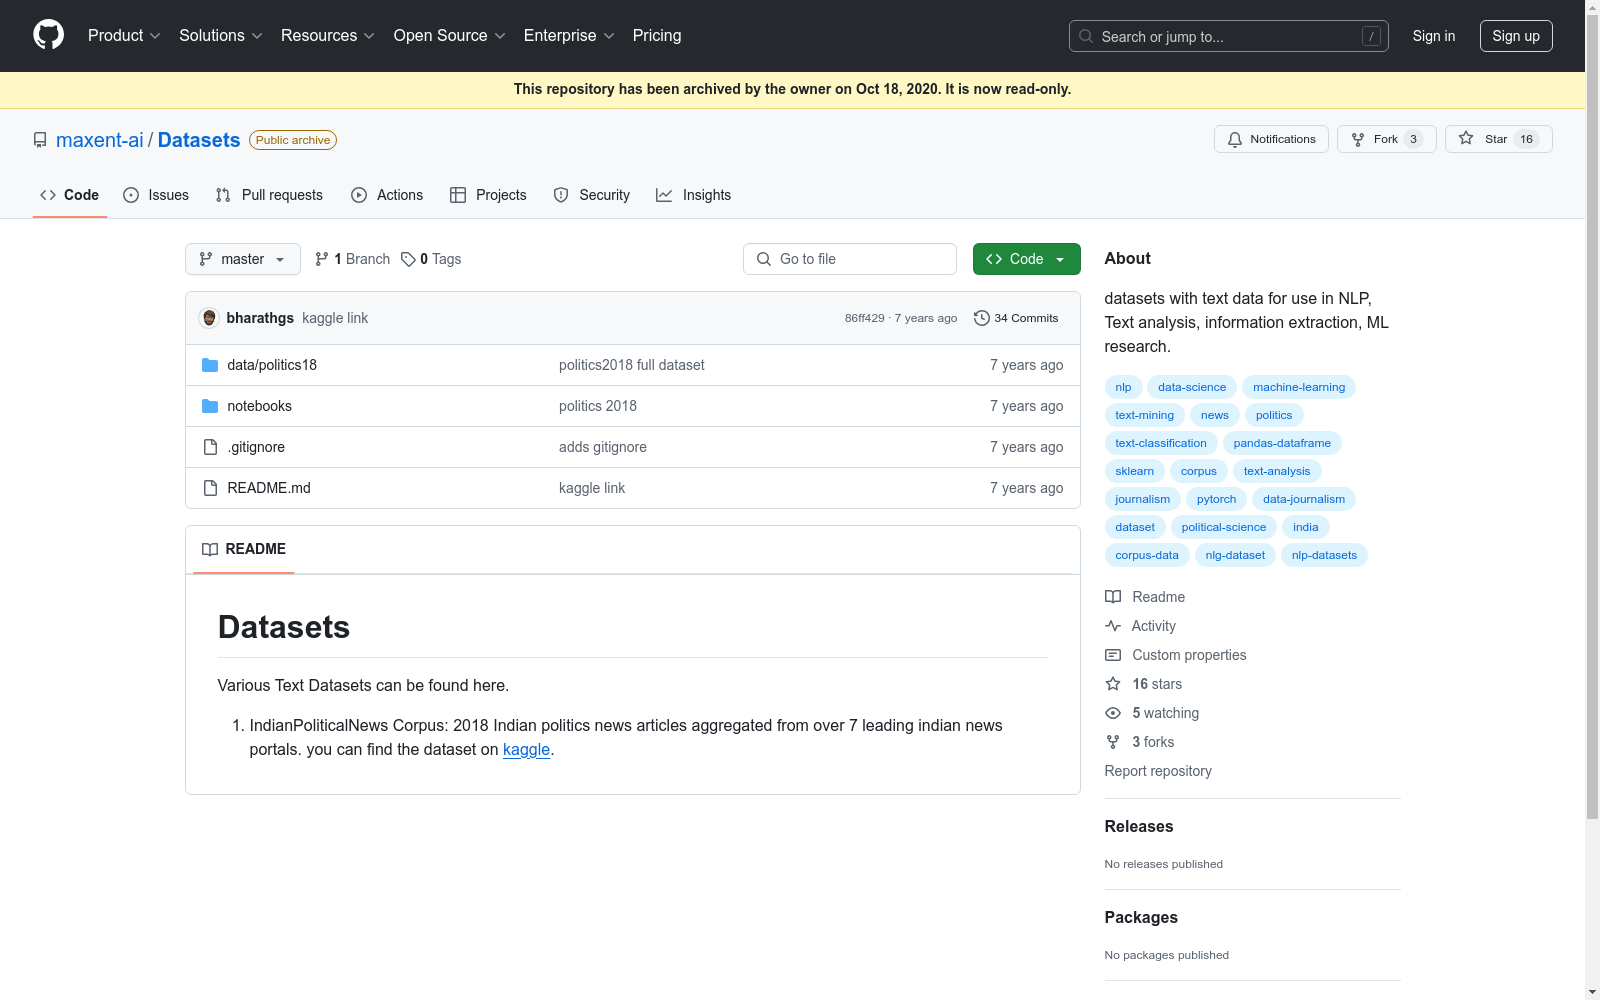Click the branch icon beside 1 Branch

322,259
